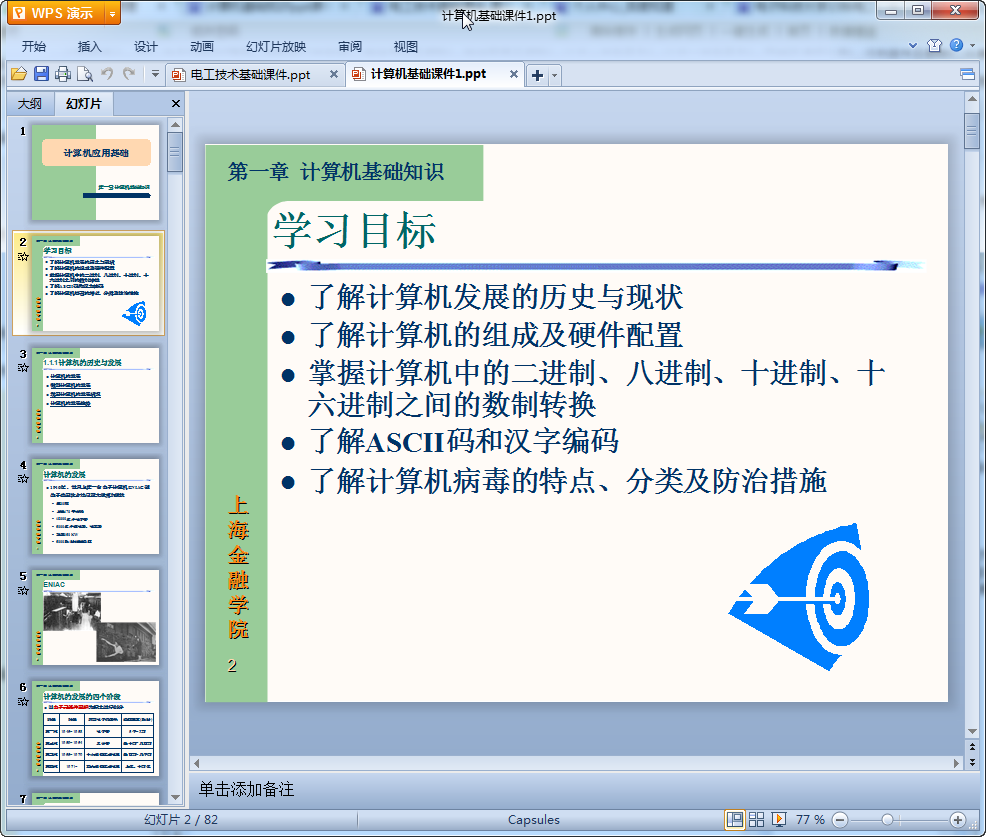
Task: Open the 开始 ribbon tab
Action: [x=33, y=47]
